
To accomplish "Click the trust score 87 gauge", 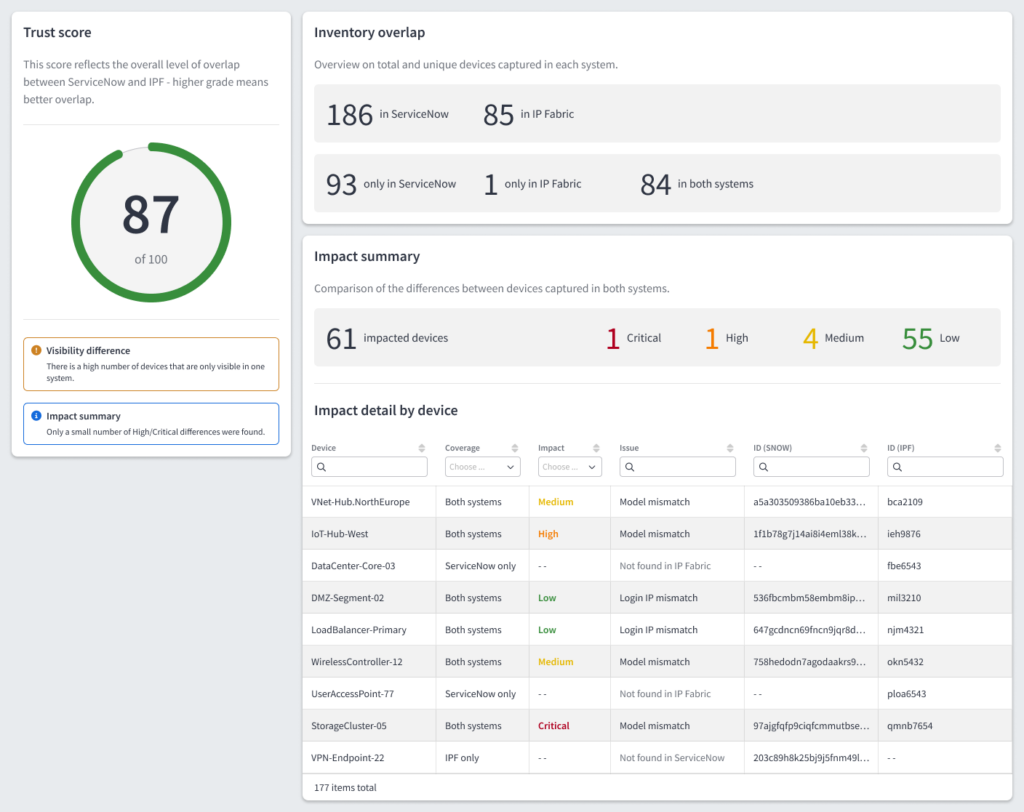I will click(151, 222).
